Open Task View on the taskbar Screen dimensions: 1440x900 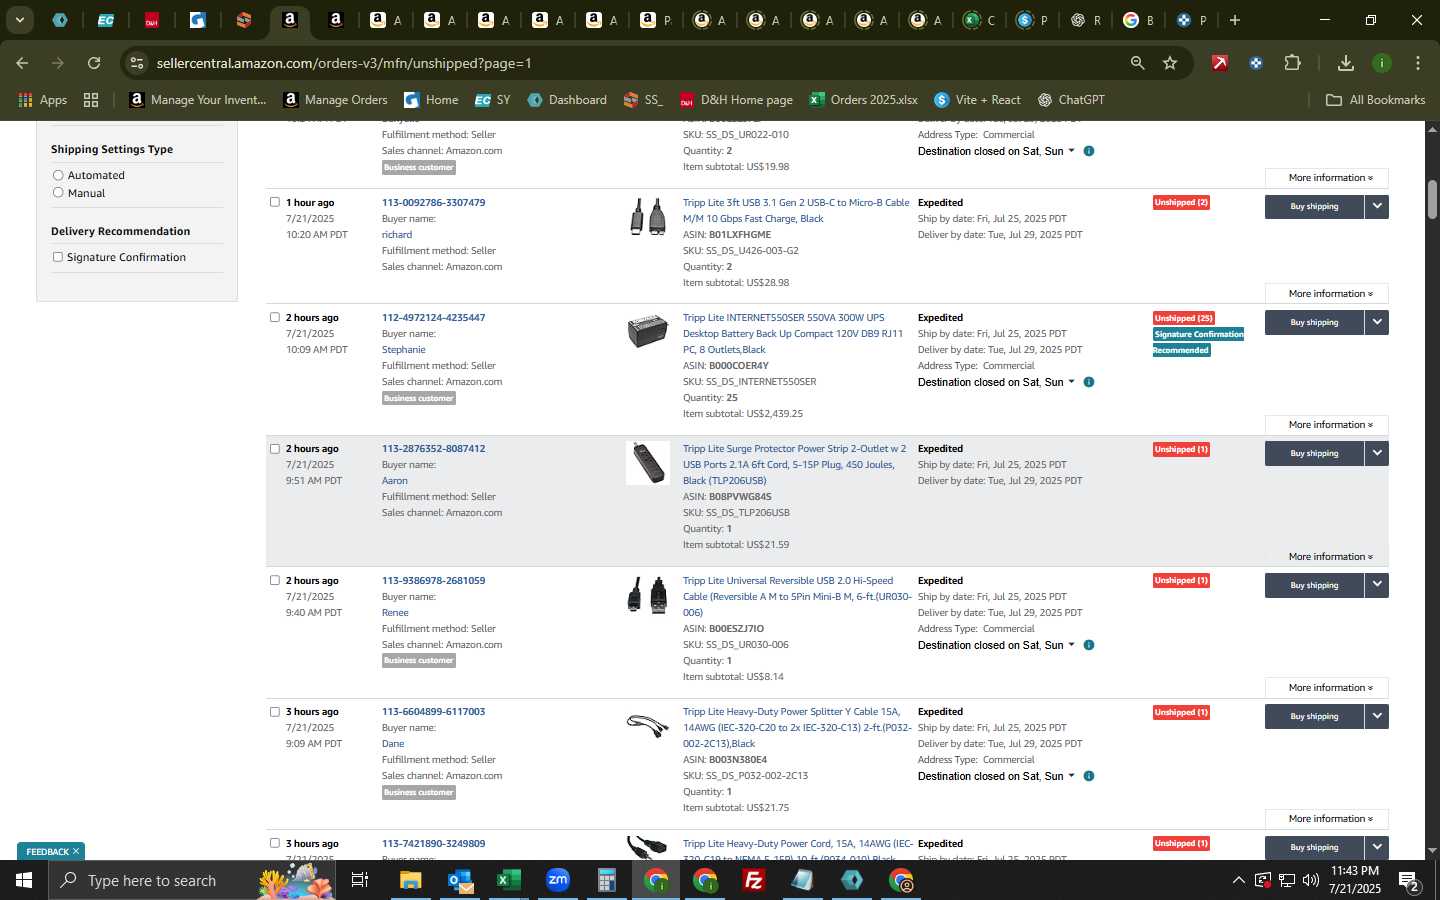pyautogui.click(x=360, y=880)
